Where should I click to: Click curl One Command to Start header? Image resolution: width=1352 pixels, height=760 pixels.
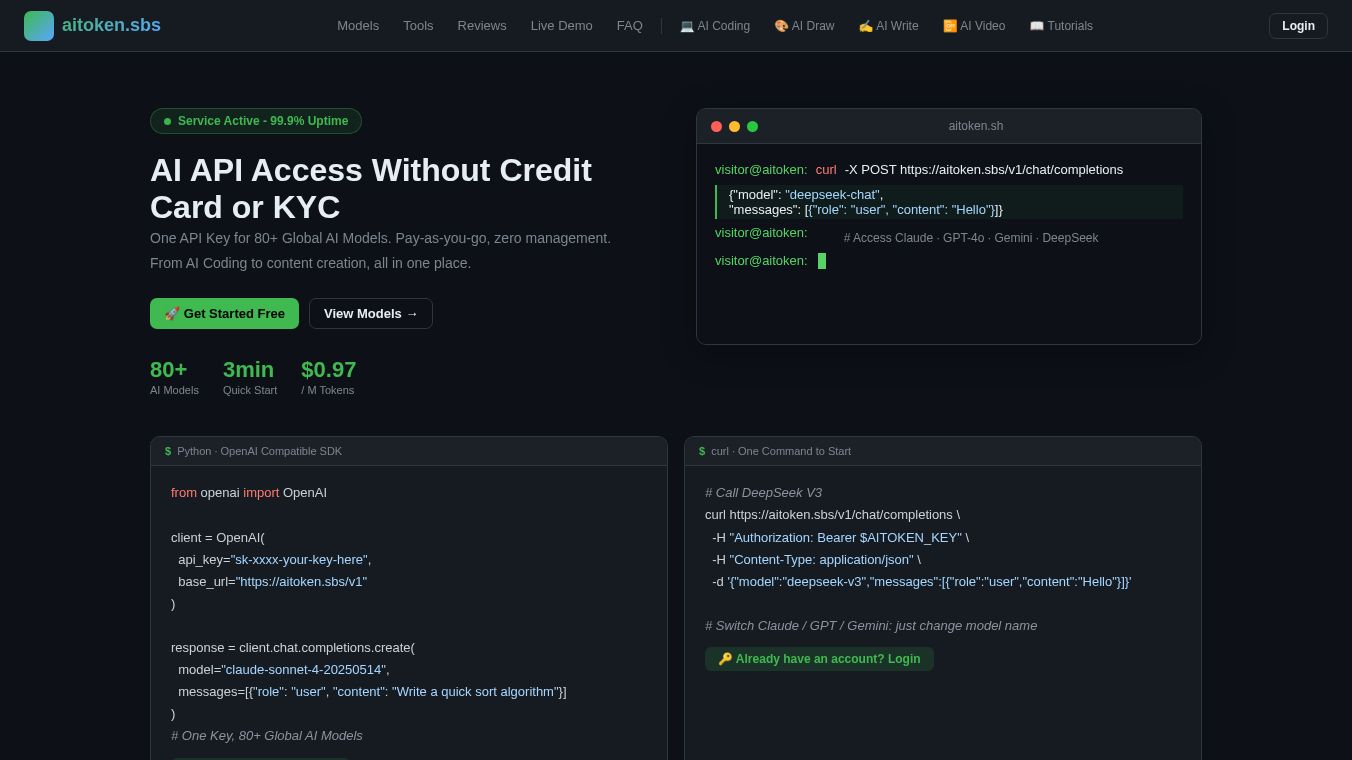pyautogui.click(x=943, y=451)
